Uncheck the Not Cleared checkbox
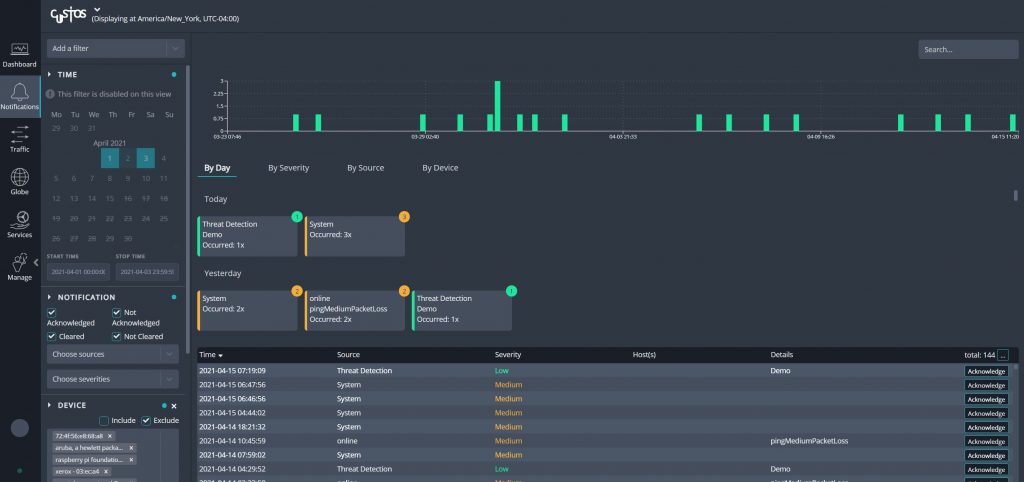Viewport: 1024px width, 482px height. pos(116,337)
